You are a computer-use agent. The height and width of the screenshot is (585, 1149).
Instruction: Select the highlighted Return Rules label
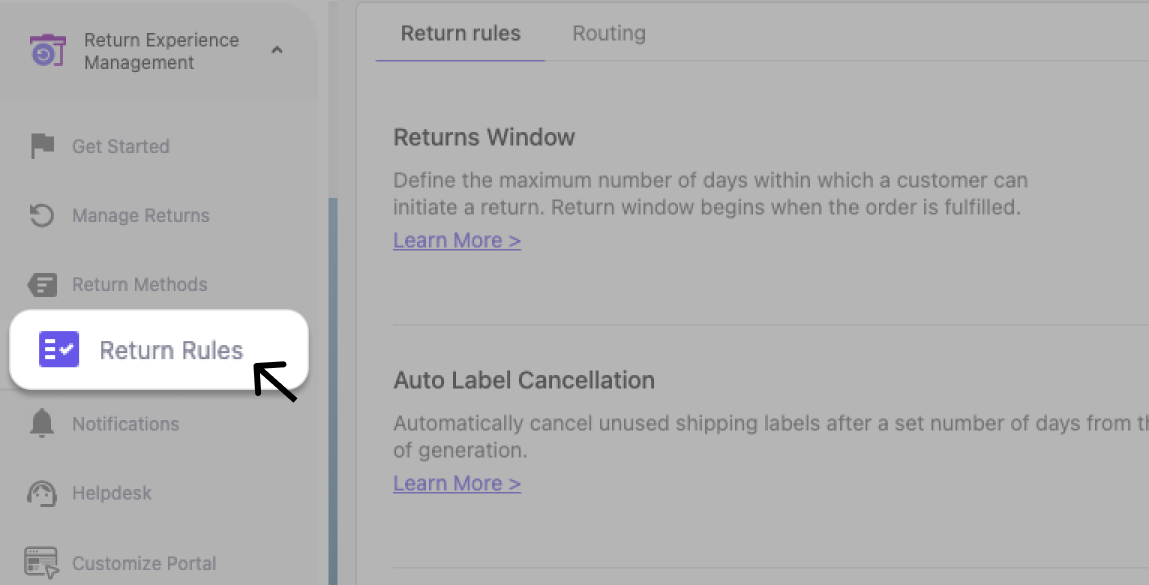pos(171,350)
